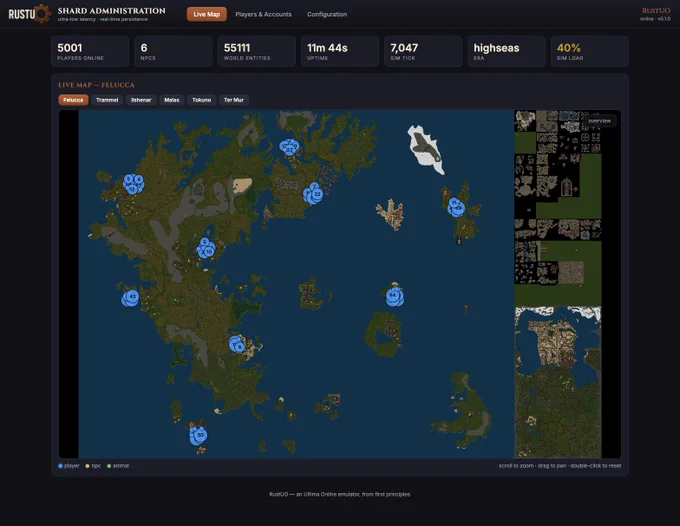
Task: Click the 55111 World Entities card
Action: [257, 51]
